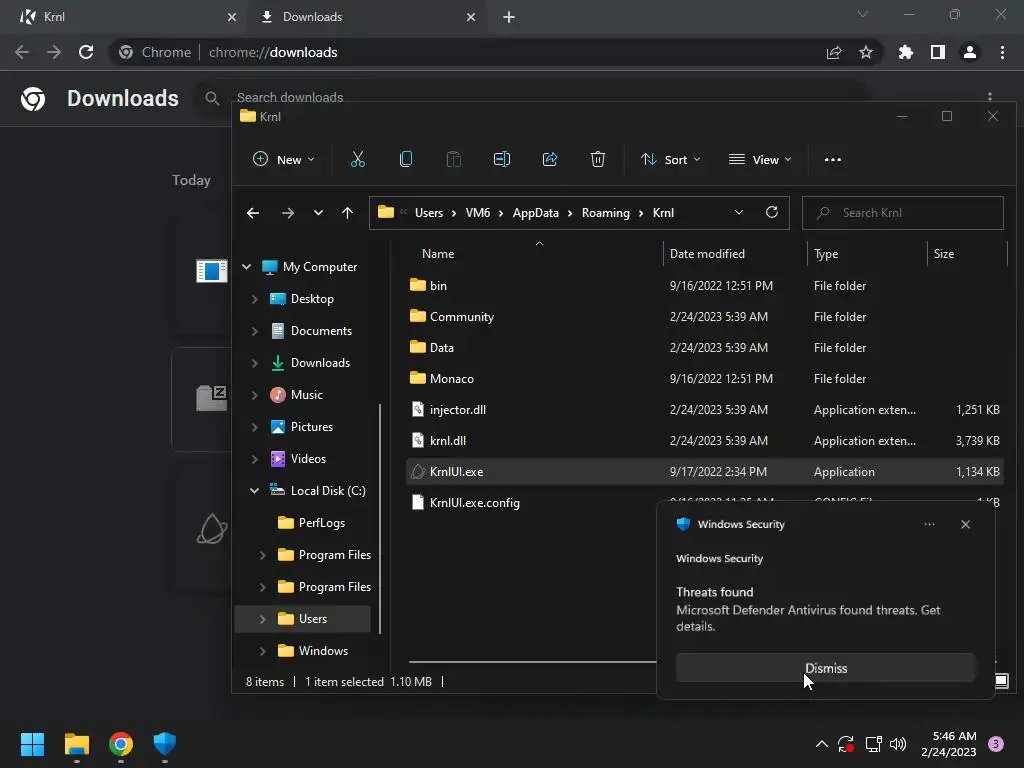Go up one folder level in Explorer
This screenshot has height=768, width=1024.
[x=347, y=213]
